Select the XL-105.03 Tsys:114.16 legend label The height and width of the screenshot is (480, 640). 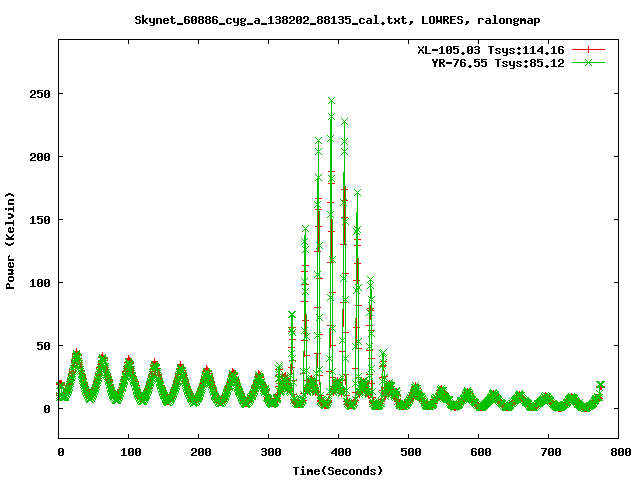tap(491, 50)
